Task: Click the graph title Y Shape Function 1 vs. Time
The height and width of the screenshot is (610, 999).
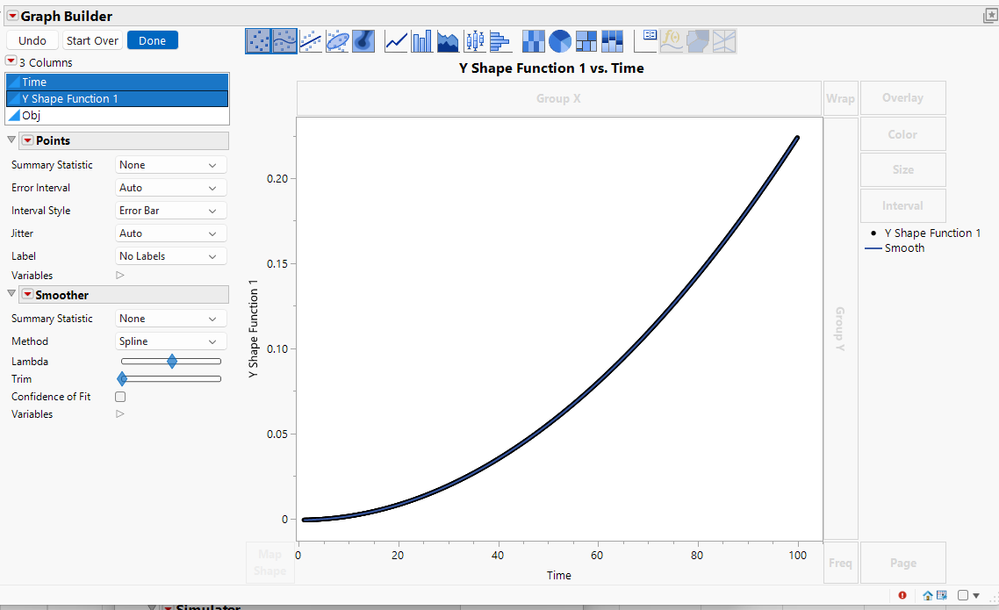Action: pos(551,68)
